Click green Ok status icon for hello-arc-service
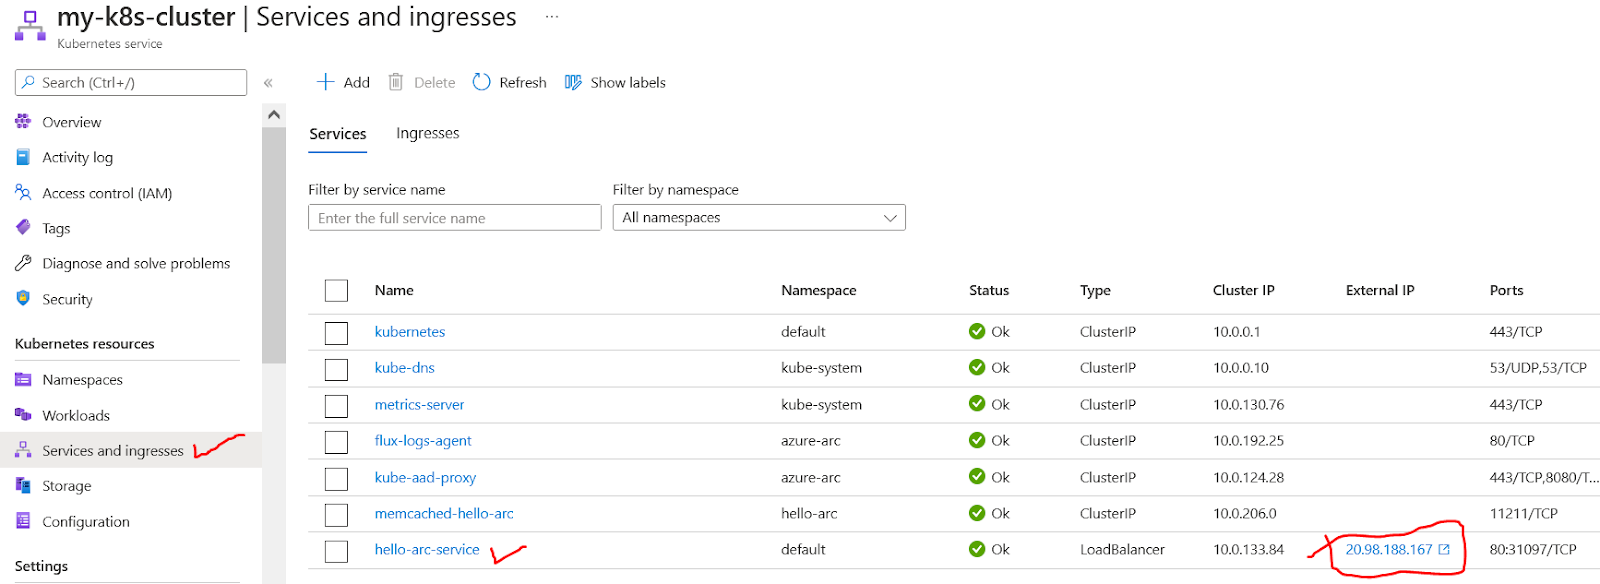Screen dimensions: 1600x584 click(977, 549)
